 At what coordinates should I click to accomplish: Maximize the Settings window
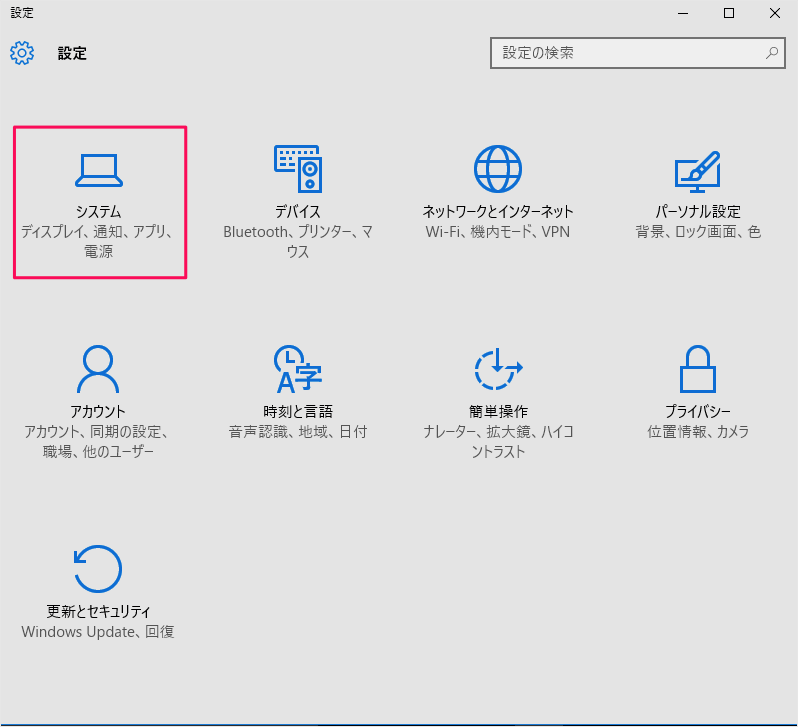(728, 13)
